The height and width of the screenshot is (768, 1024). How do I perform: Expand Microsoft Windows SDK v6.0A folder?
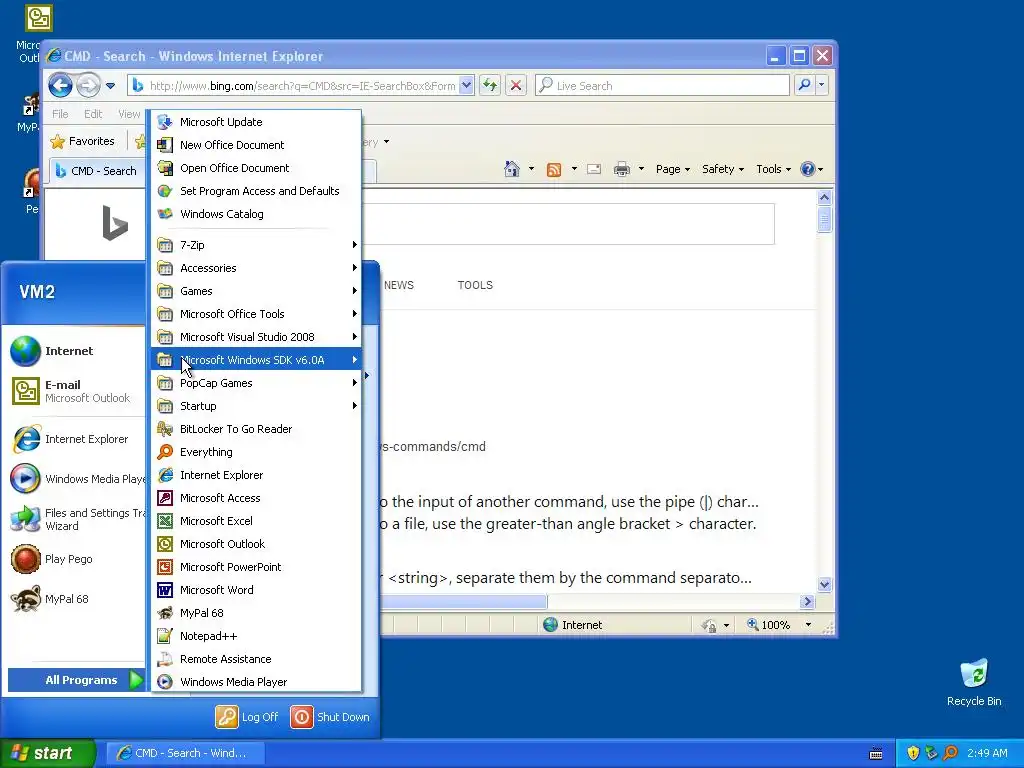256,360
